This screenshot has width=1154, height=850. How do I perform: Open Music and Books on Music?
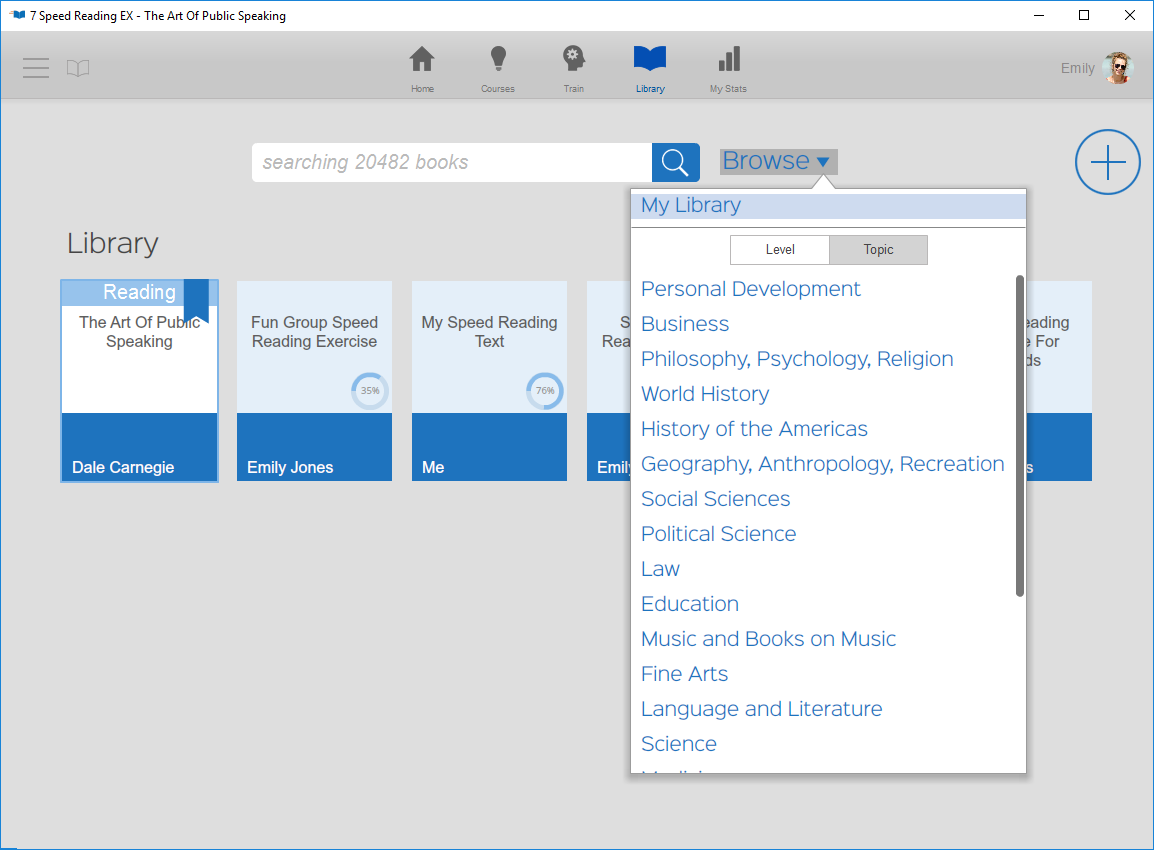[x=768, y=638]
